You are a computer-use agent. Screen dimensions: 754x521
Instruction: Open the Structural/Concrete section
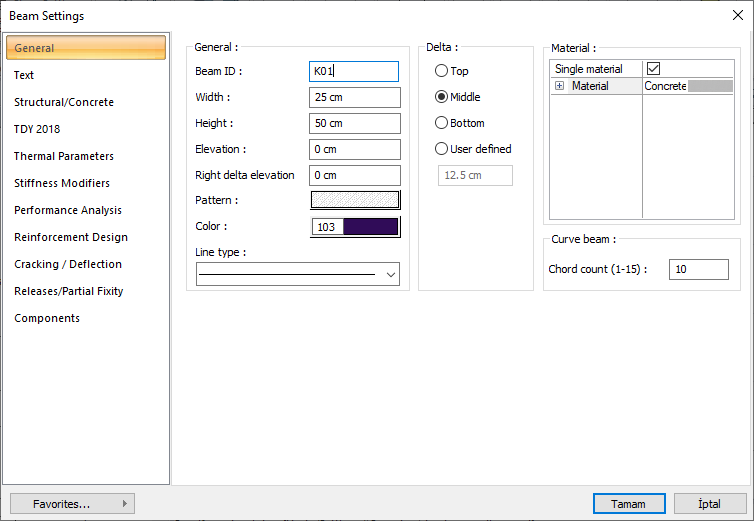pyautogui.click(x=64, y=102)
